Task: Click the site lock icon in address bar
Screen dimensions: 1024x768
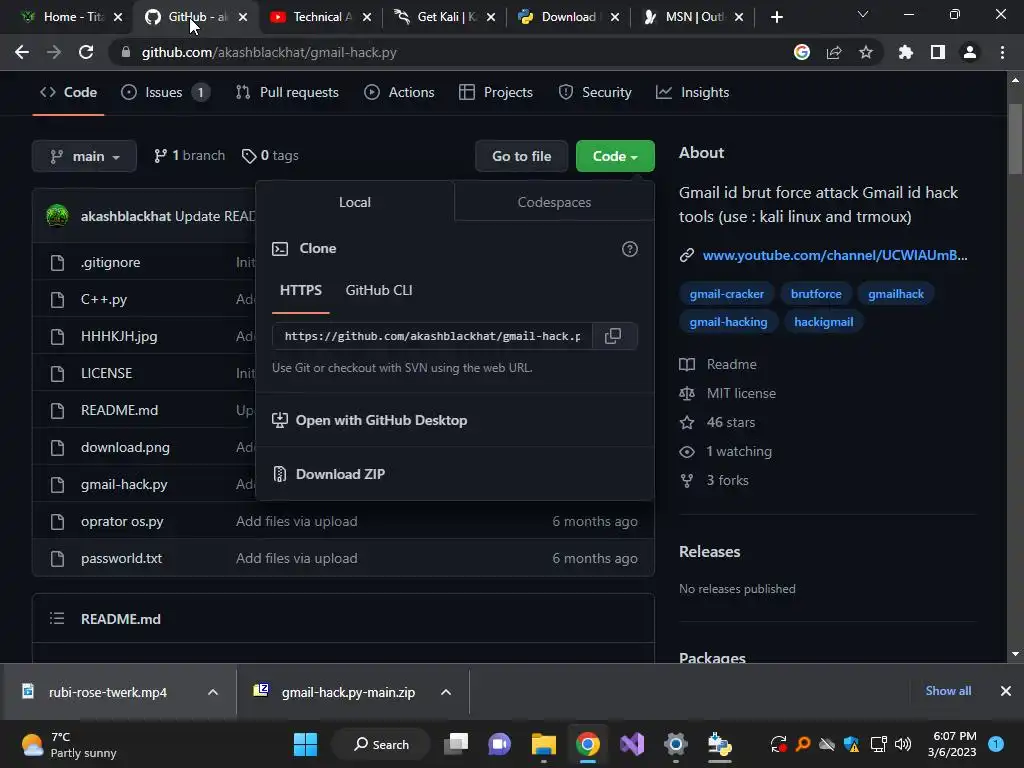Action: pyautogui.click(x=125, y=52)
